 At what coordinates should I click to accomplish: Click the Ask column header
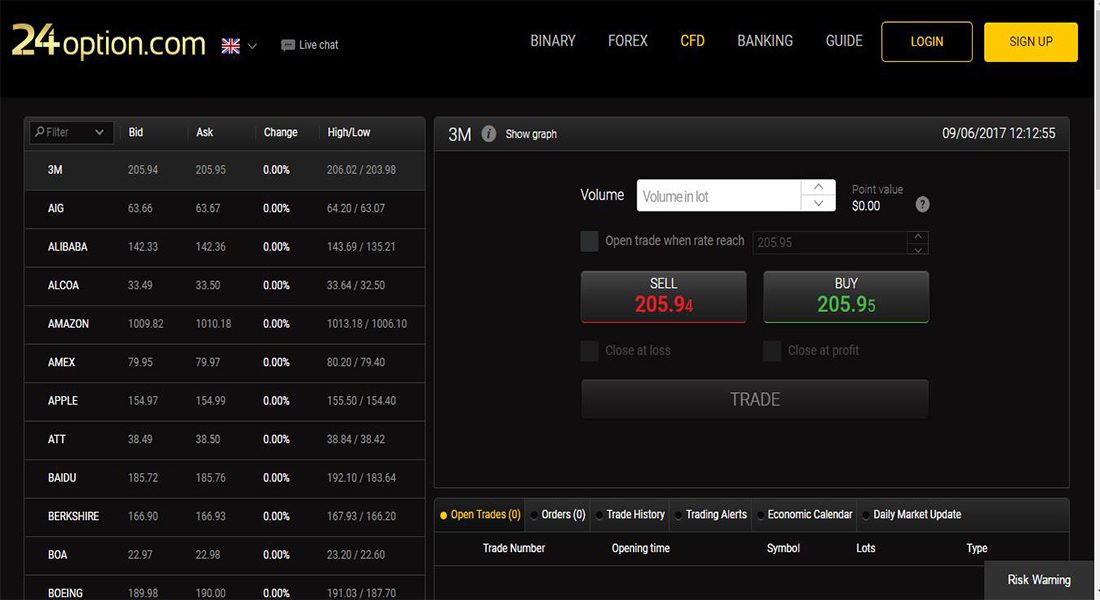click(x=204, y=132)
